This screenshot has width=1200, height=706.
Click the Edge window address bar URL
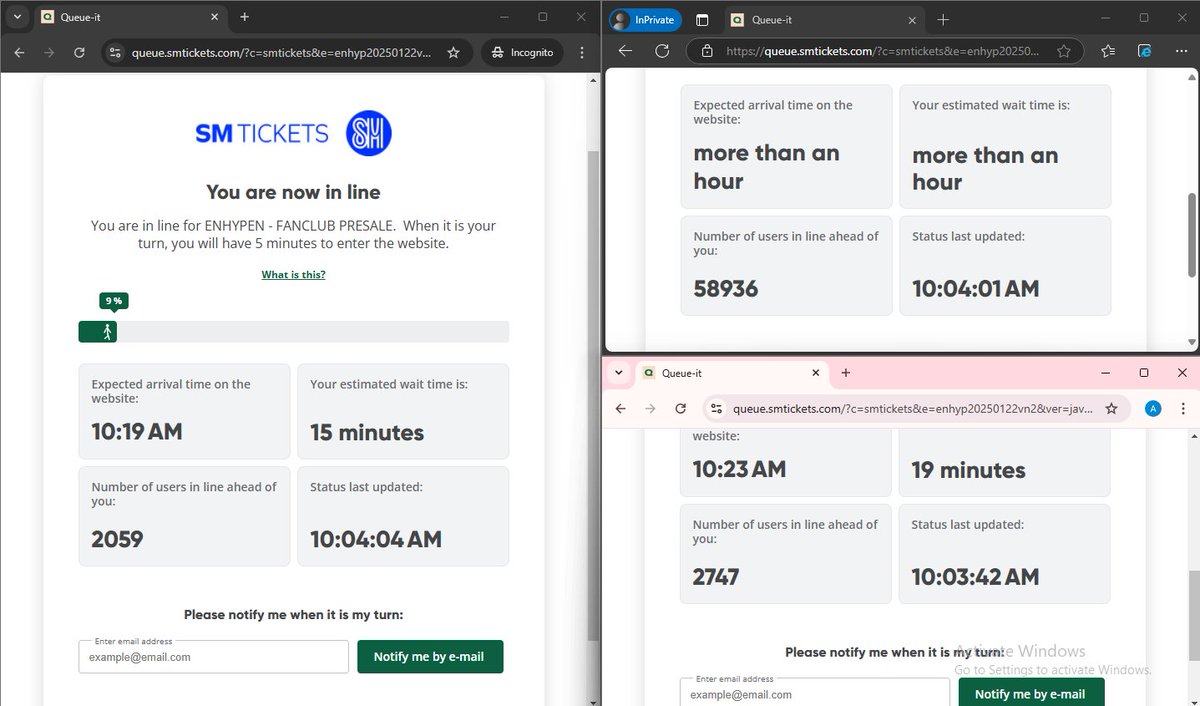point(883,51)
